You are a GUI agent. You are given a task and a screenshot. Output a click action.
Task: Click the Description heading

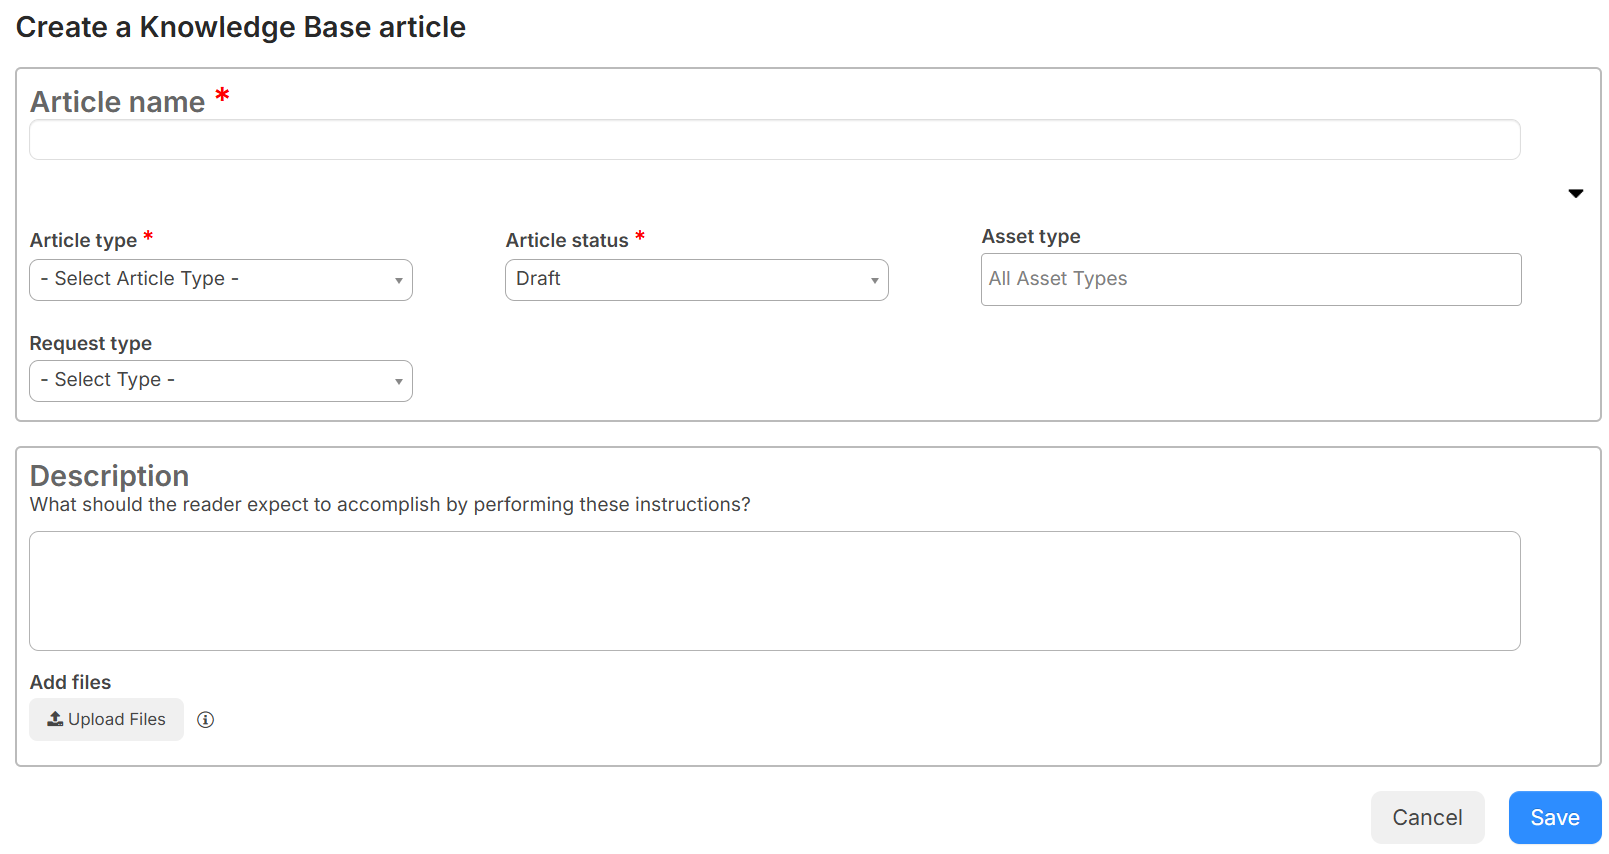click(109, 476)
